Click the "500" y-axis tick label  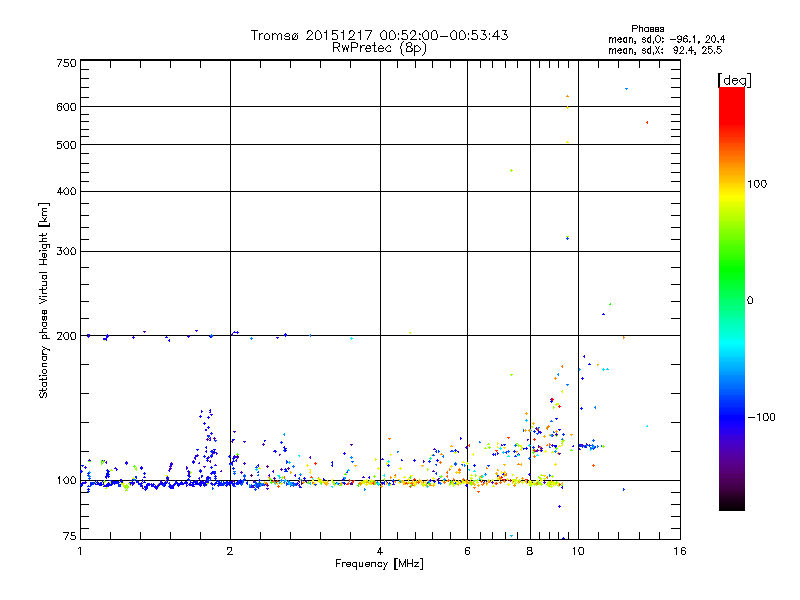[x=66, y=145]
